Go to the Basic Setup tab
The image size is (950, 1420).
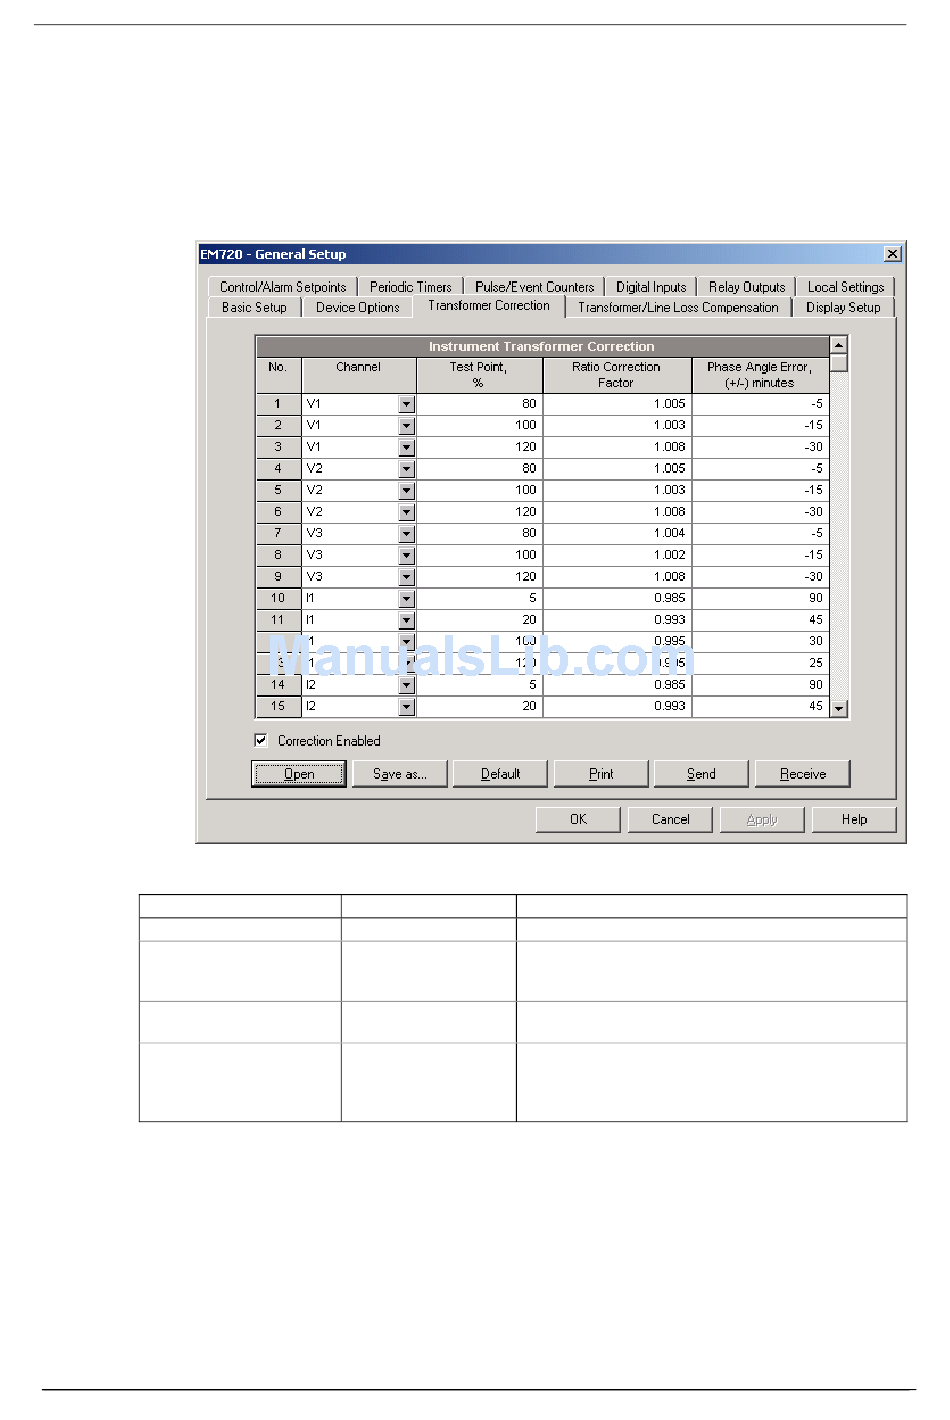254,308
